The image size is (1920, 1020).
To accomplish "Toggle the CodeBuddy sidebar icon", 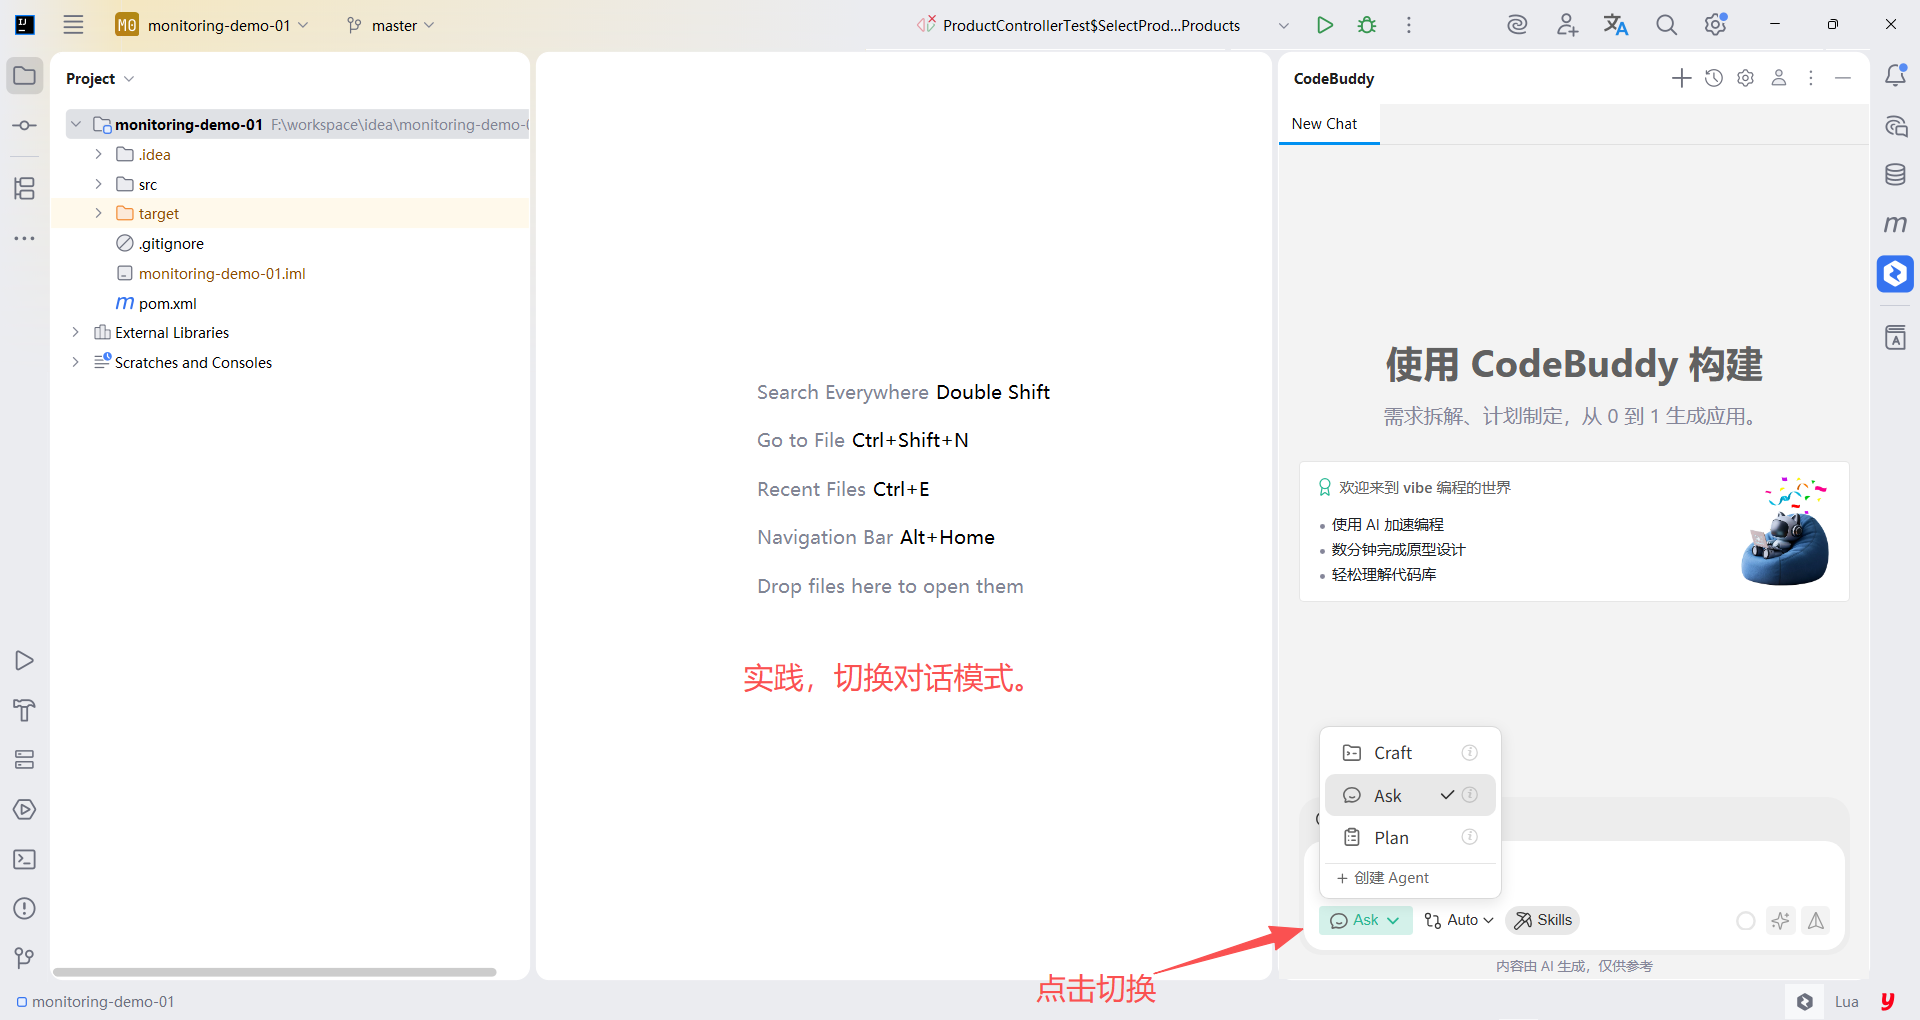I will coord(1895,274).
